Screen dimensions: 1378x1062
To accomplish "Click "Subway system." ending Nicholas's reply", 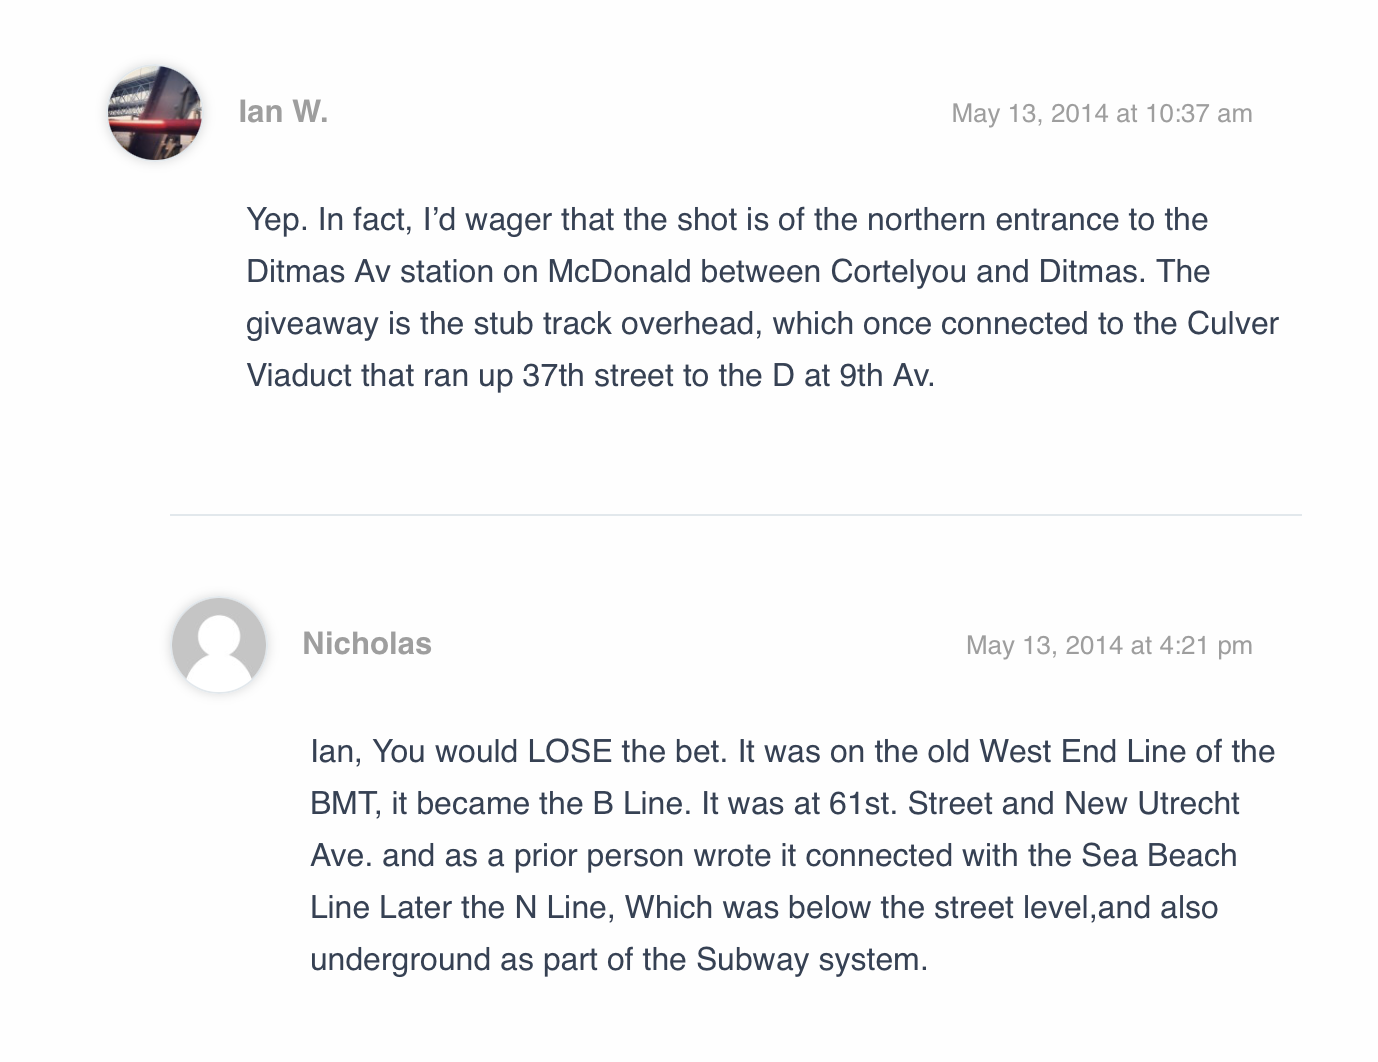I will [811, 960].
